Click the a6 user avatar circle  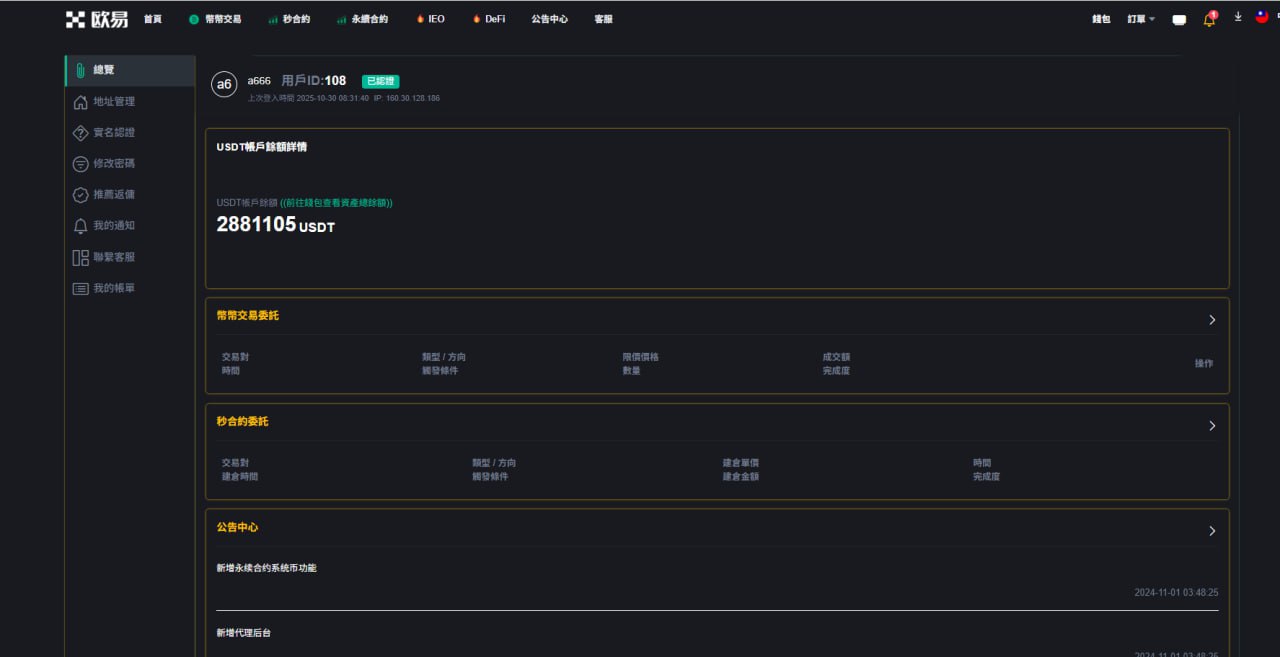click(224, 85)
